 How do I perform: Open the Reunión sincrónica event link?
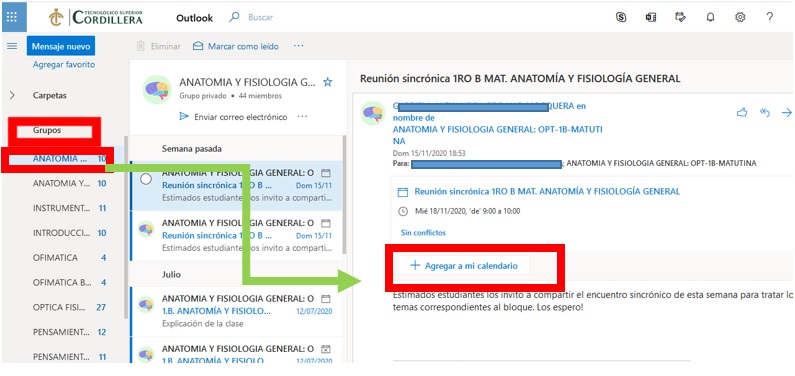coord(548,192)
